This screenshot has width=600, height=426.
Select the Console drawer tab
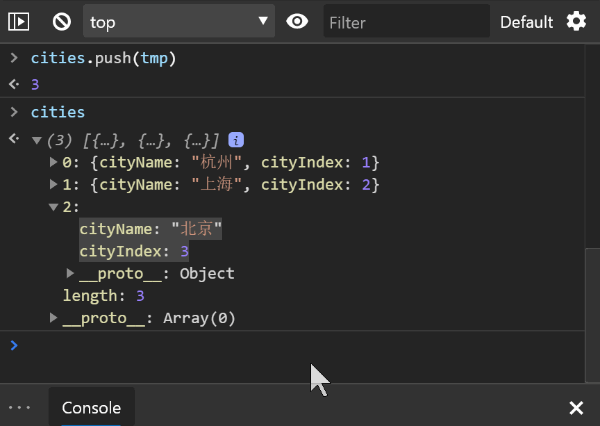coord(91,408)
